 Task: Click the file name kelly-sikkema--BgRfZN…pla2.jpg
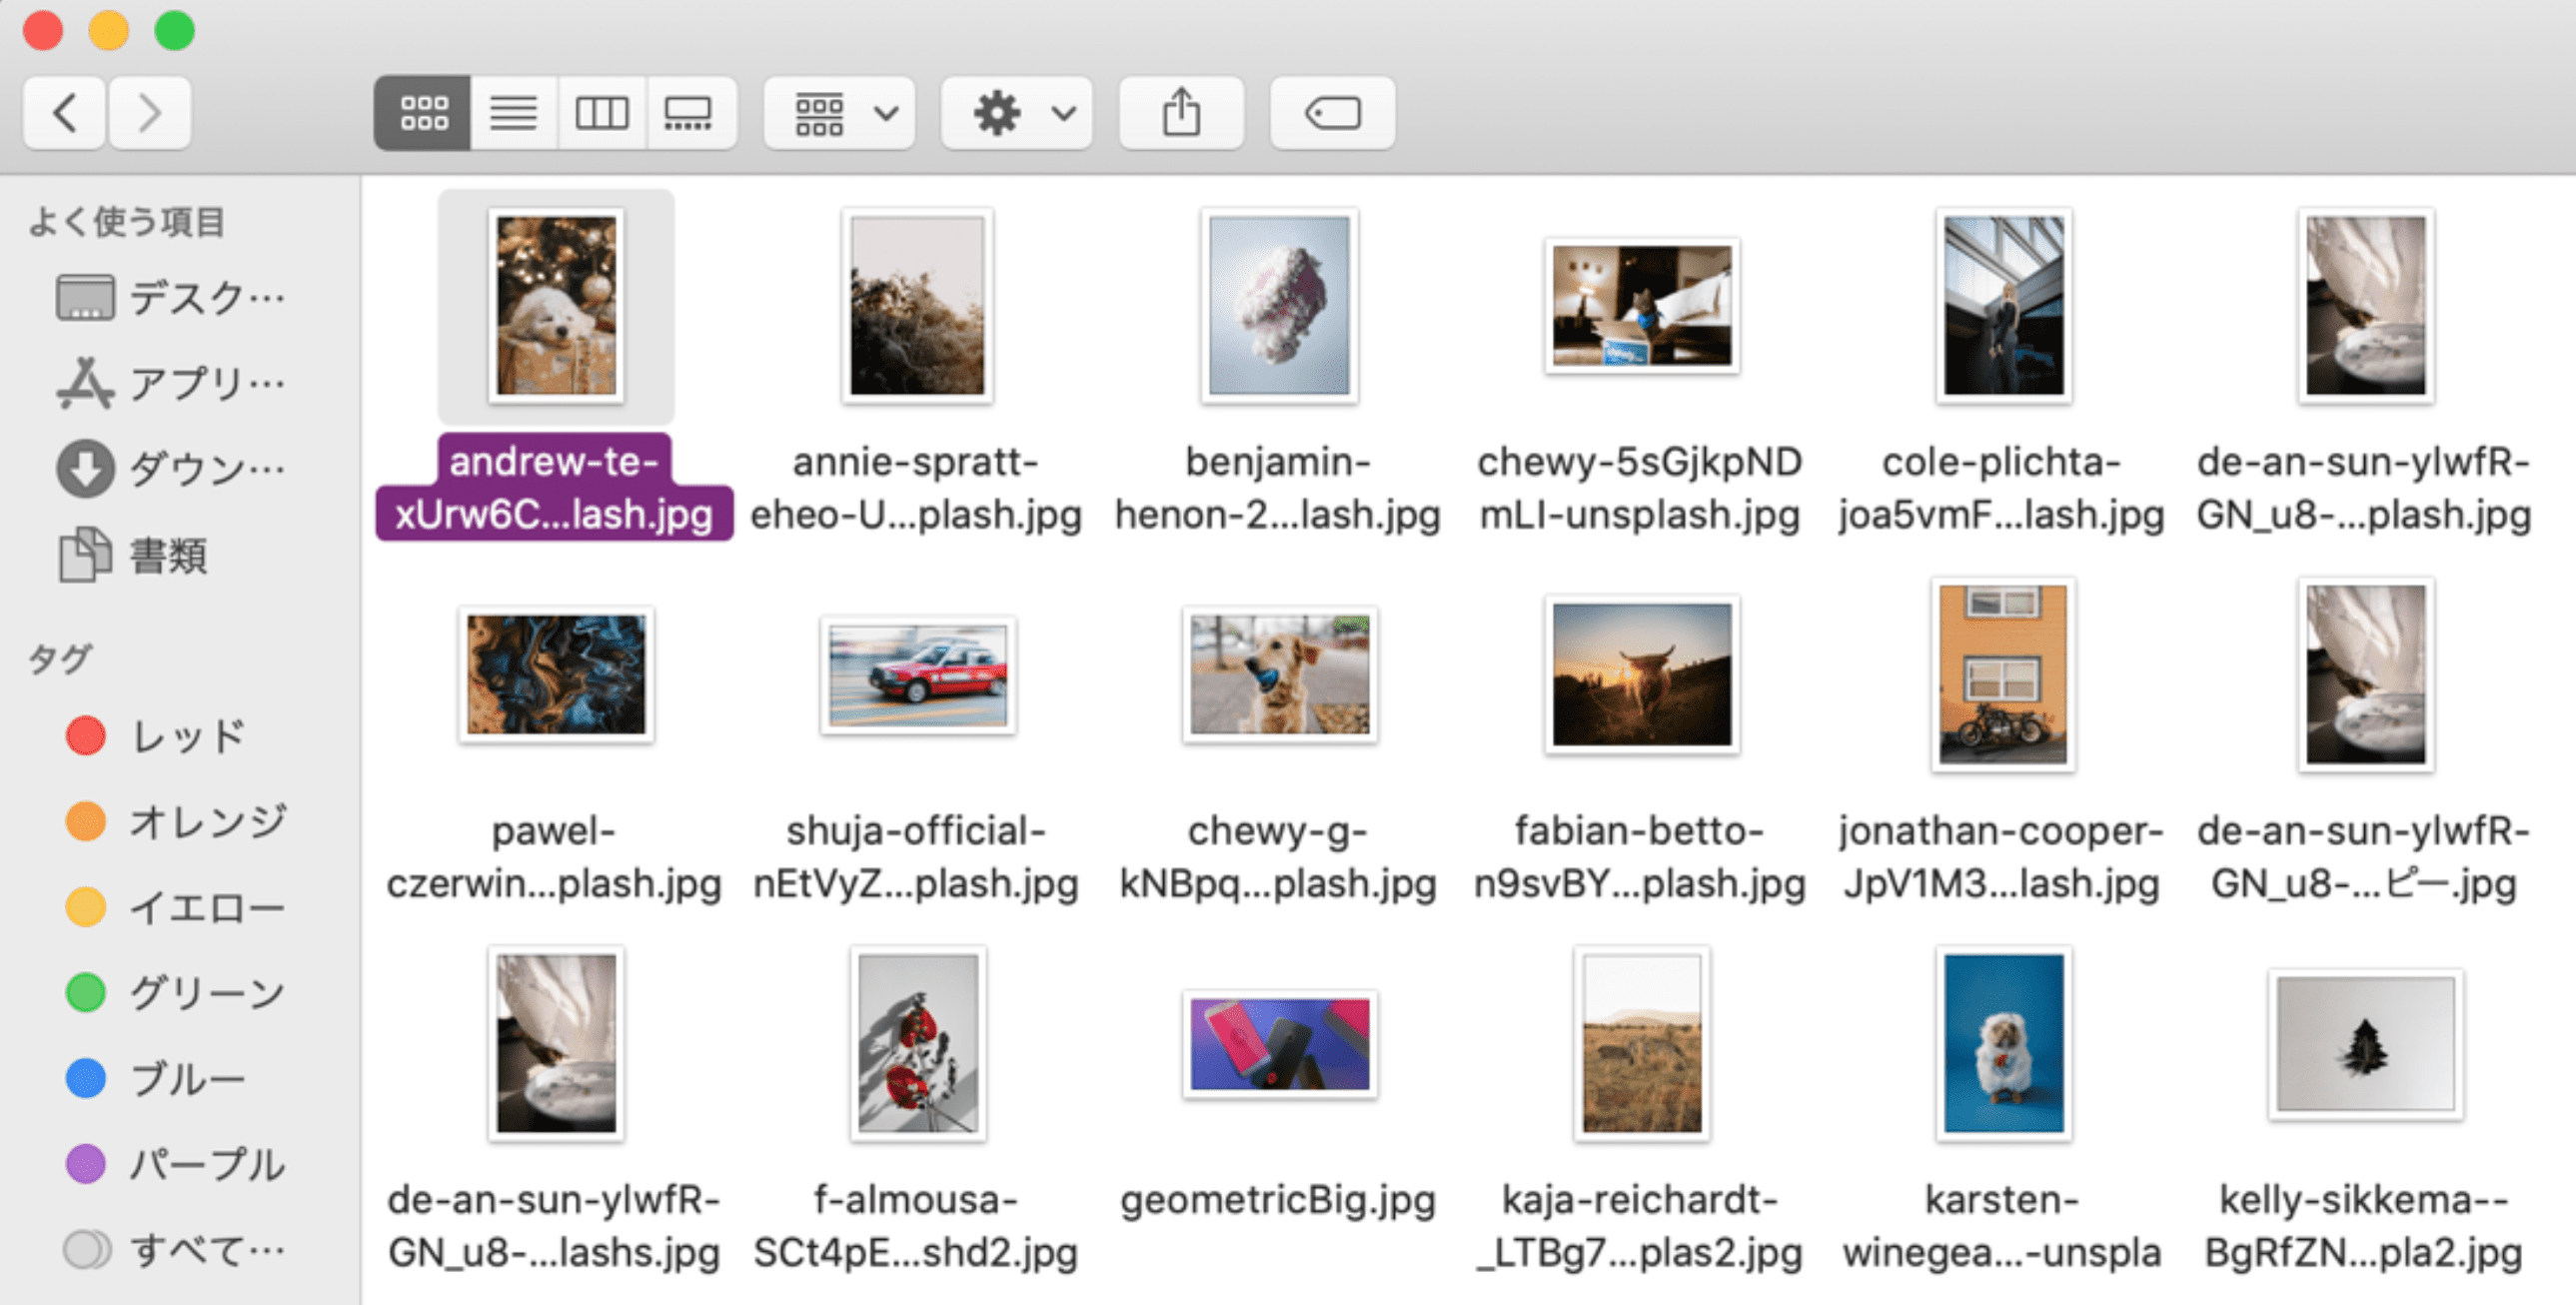tap(2364, 1226)
